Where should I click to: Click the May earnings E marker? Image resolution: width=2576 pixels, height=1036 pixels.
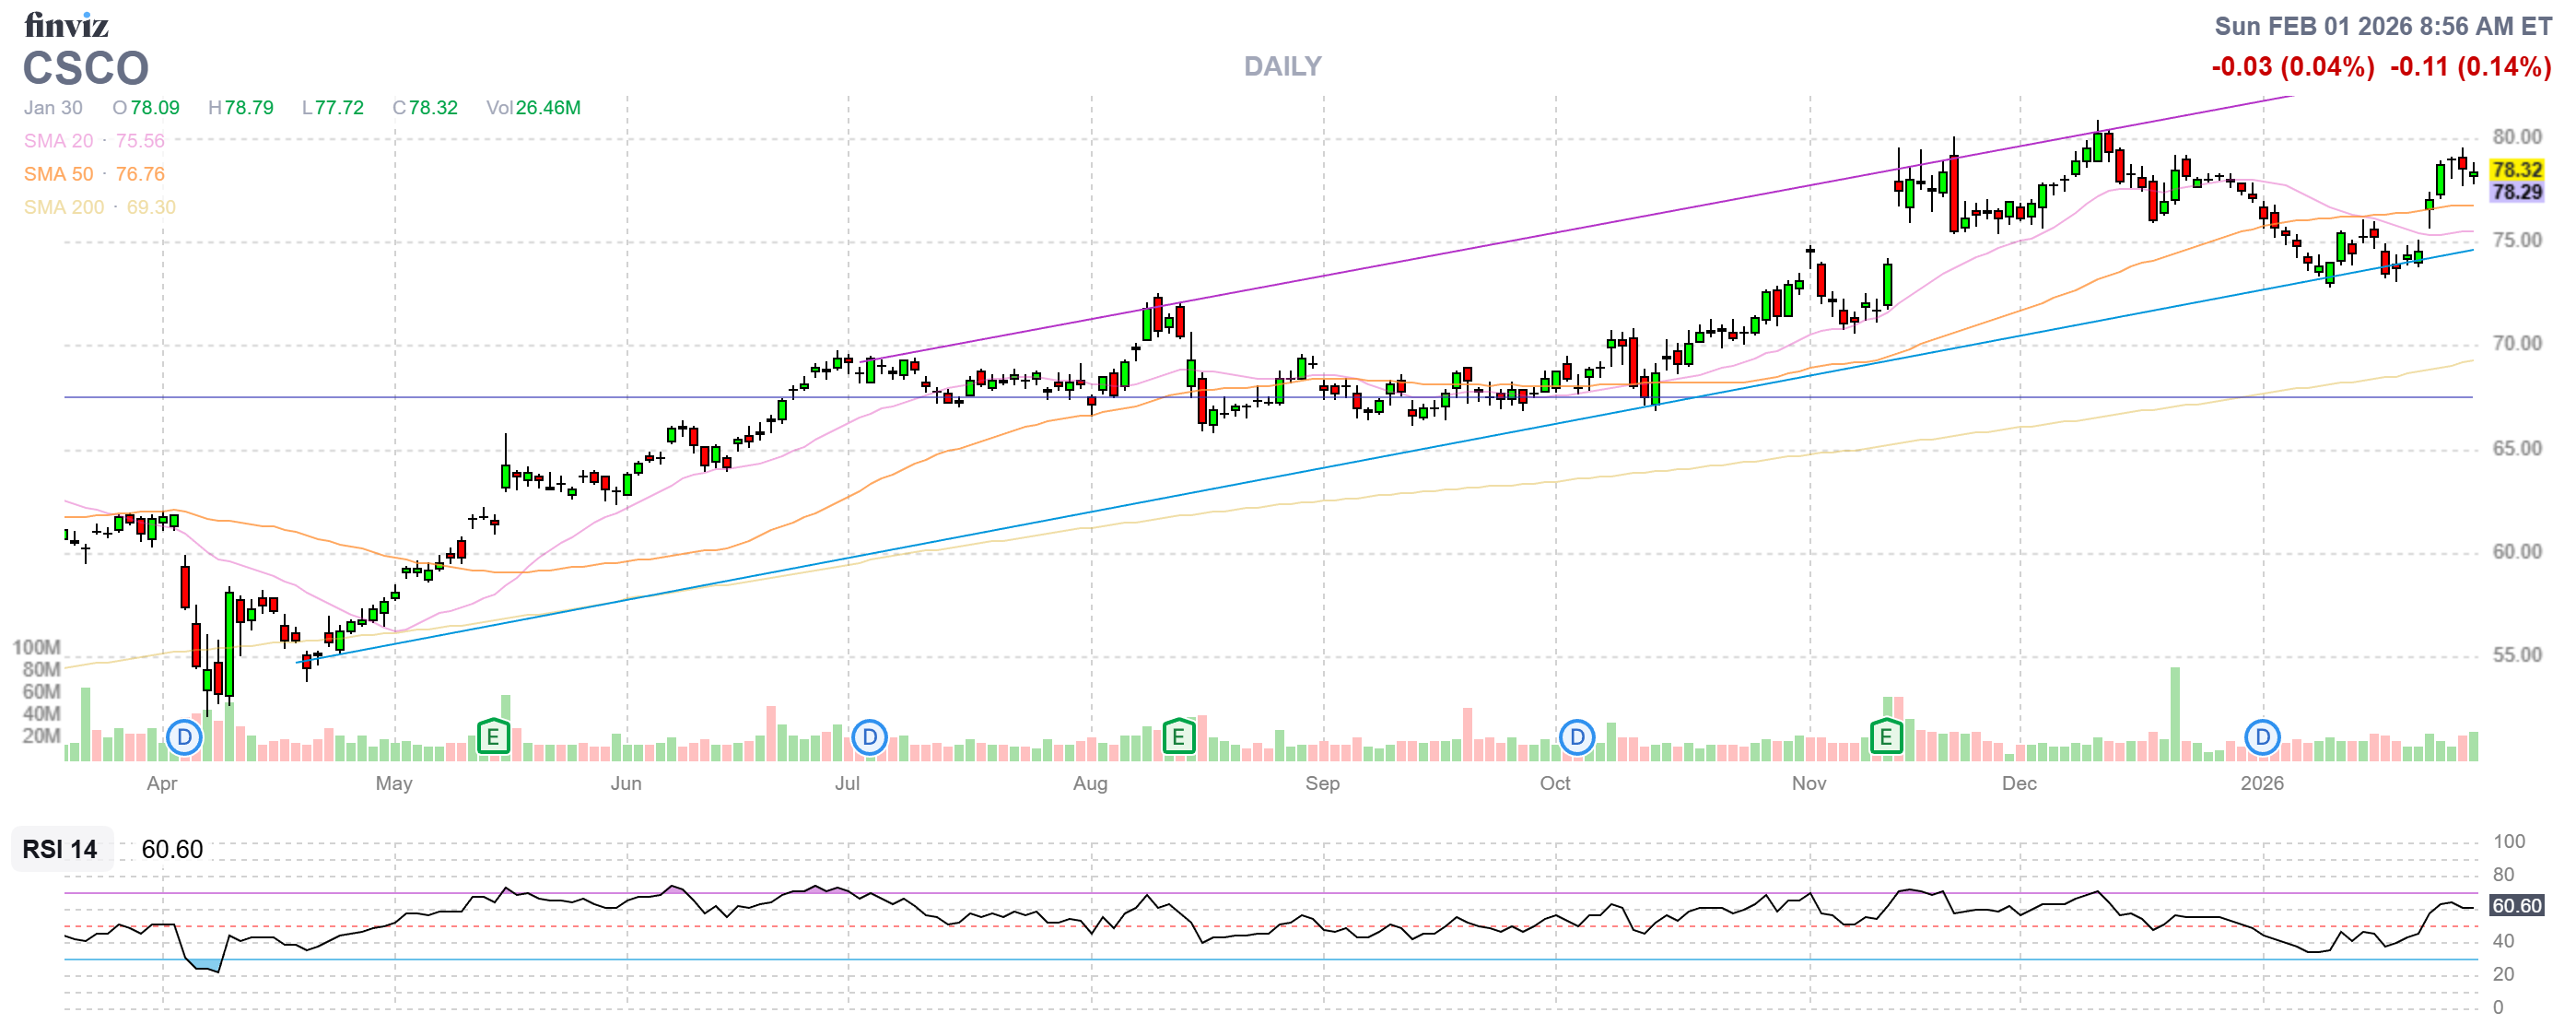493,739
